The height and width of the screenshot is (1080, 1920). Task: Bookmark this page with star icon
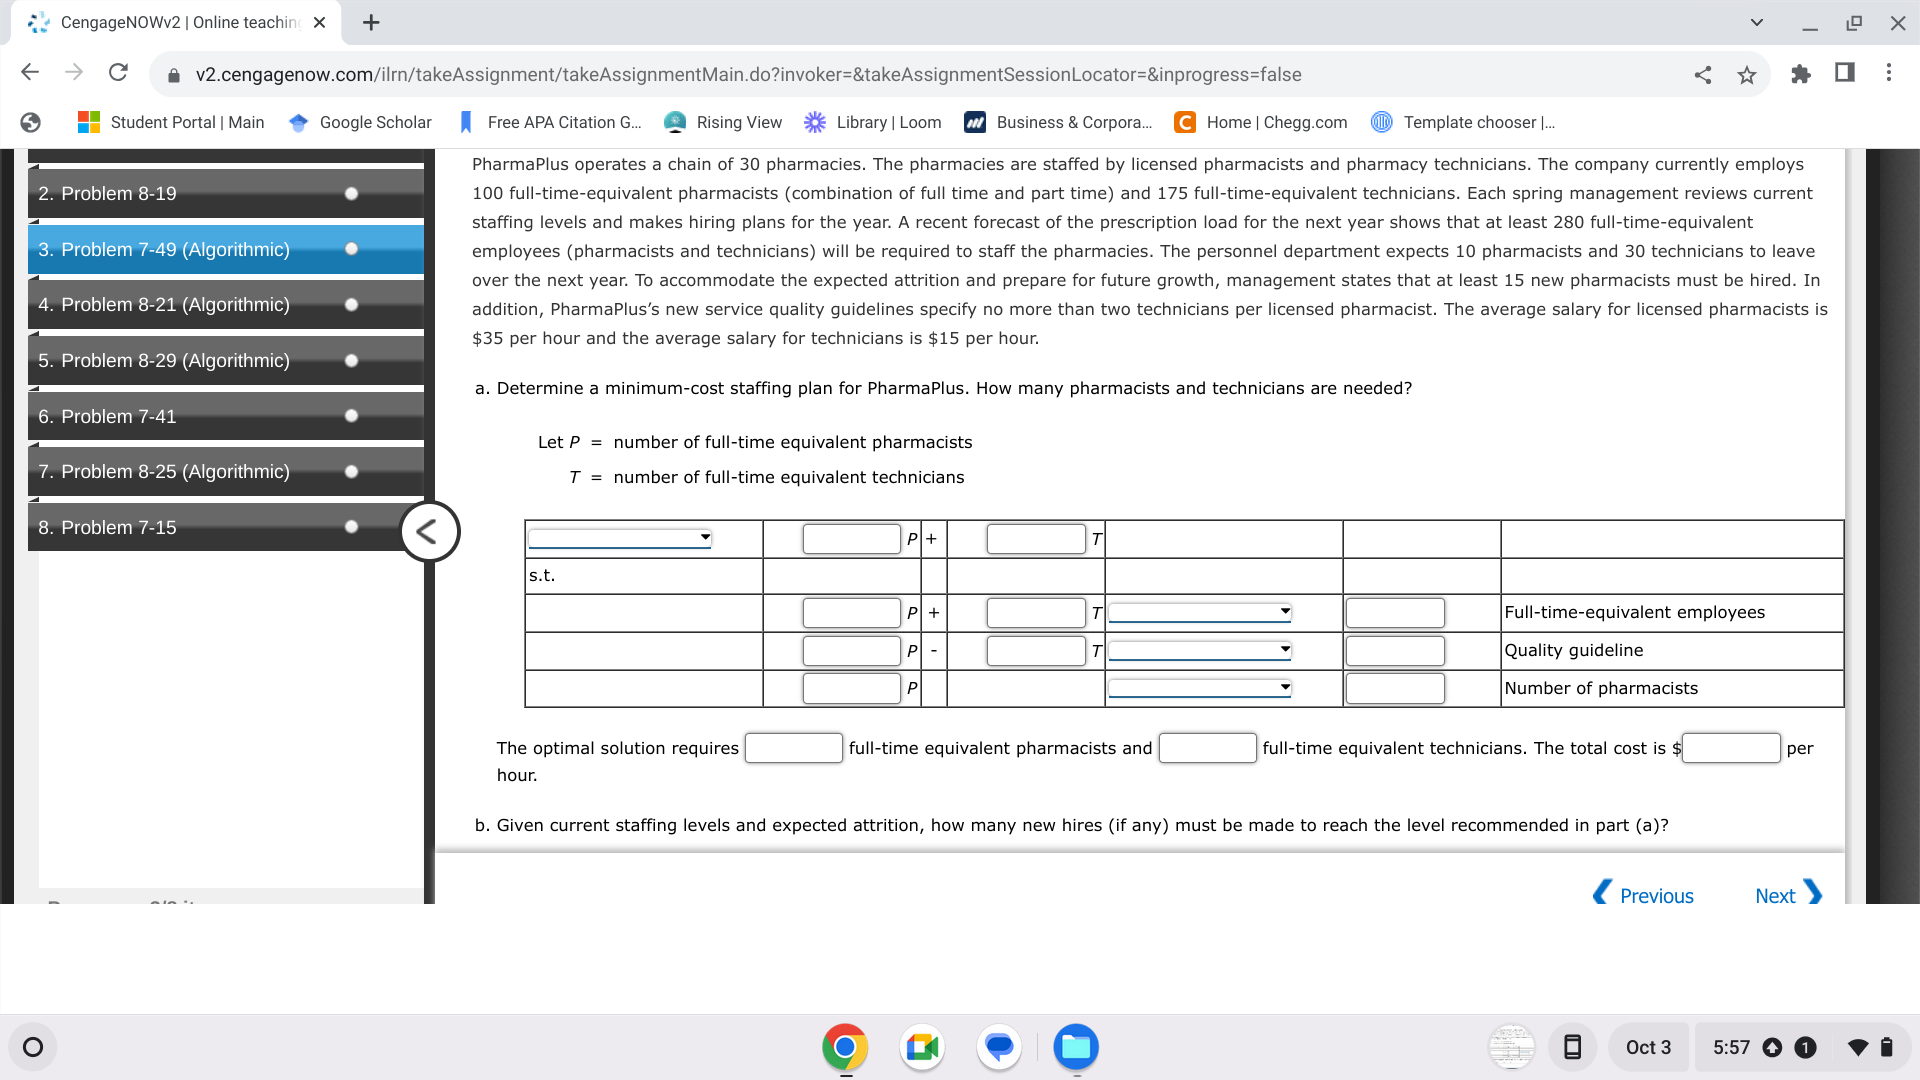(x=1746, y=74)
